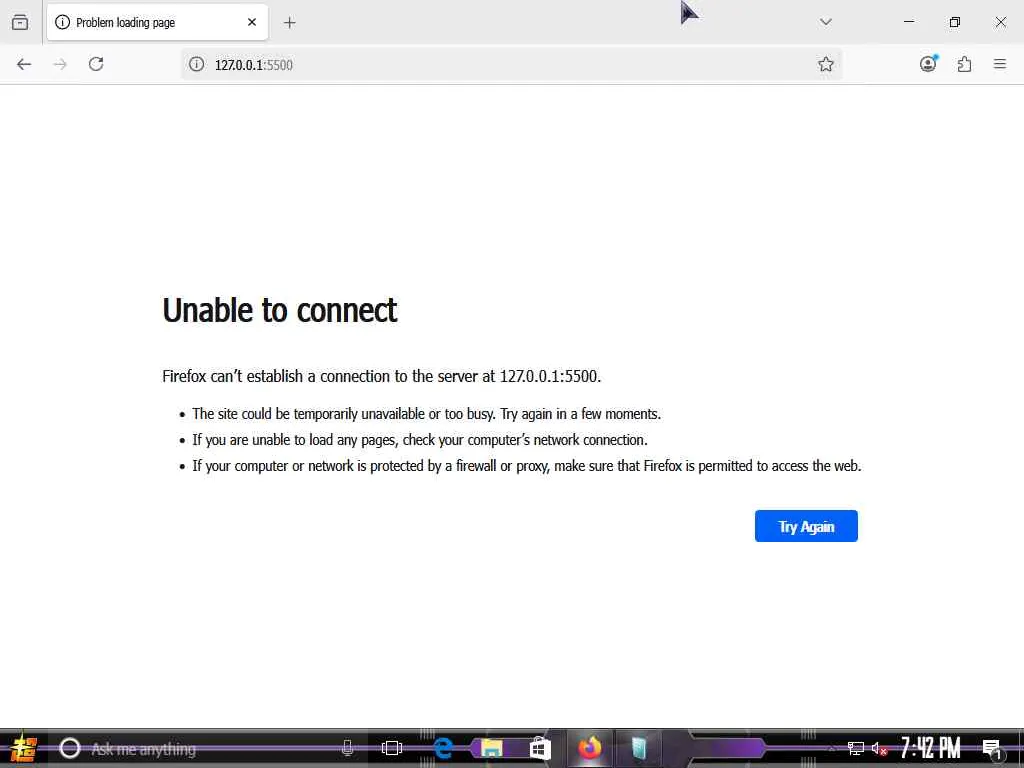Image resolution: width=1024 pixels, height=768 pixels.
Task: Open the Extensions puzzle icon
Action: coord(964,64)
